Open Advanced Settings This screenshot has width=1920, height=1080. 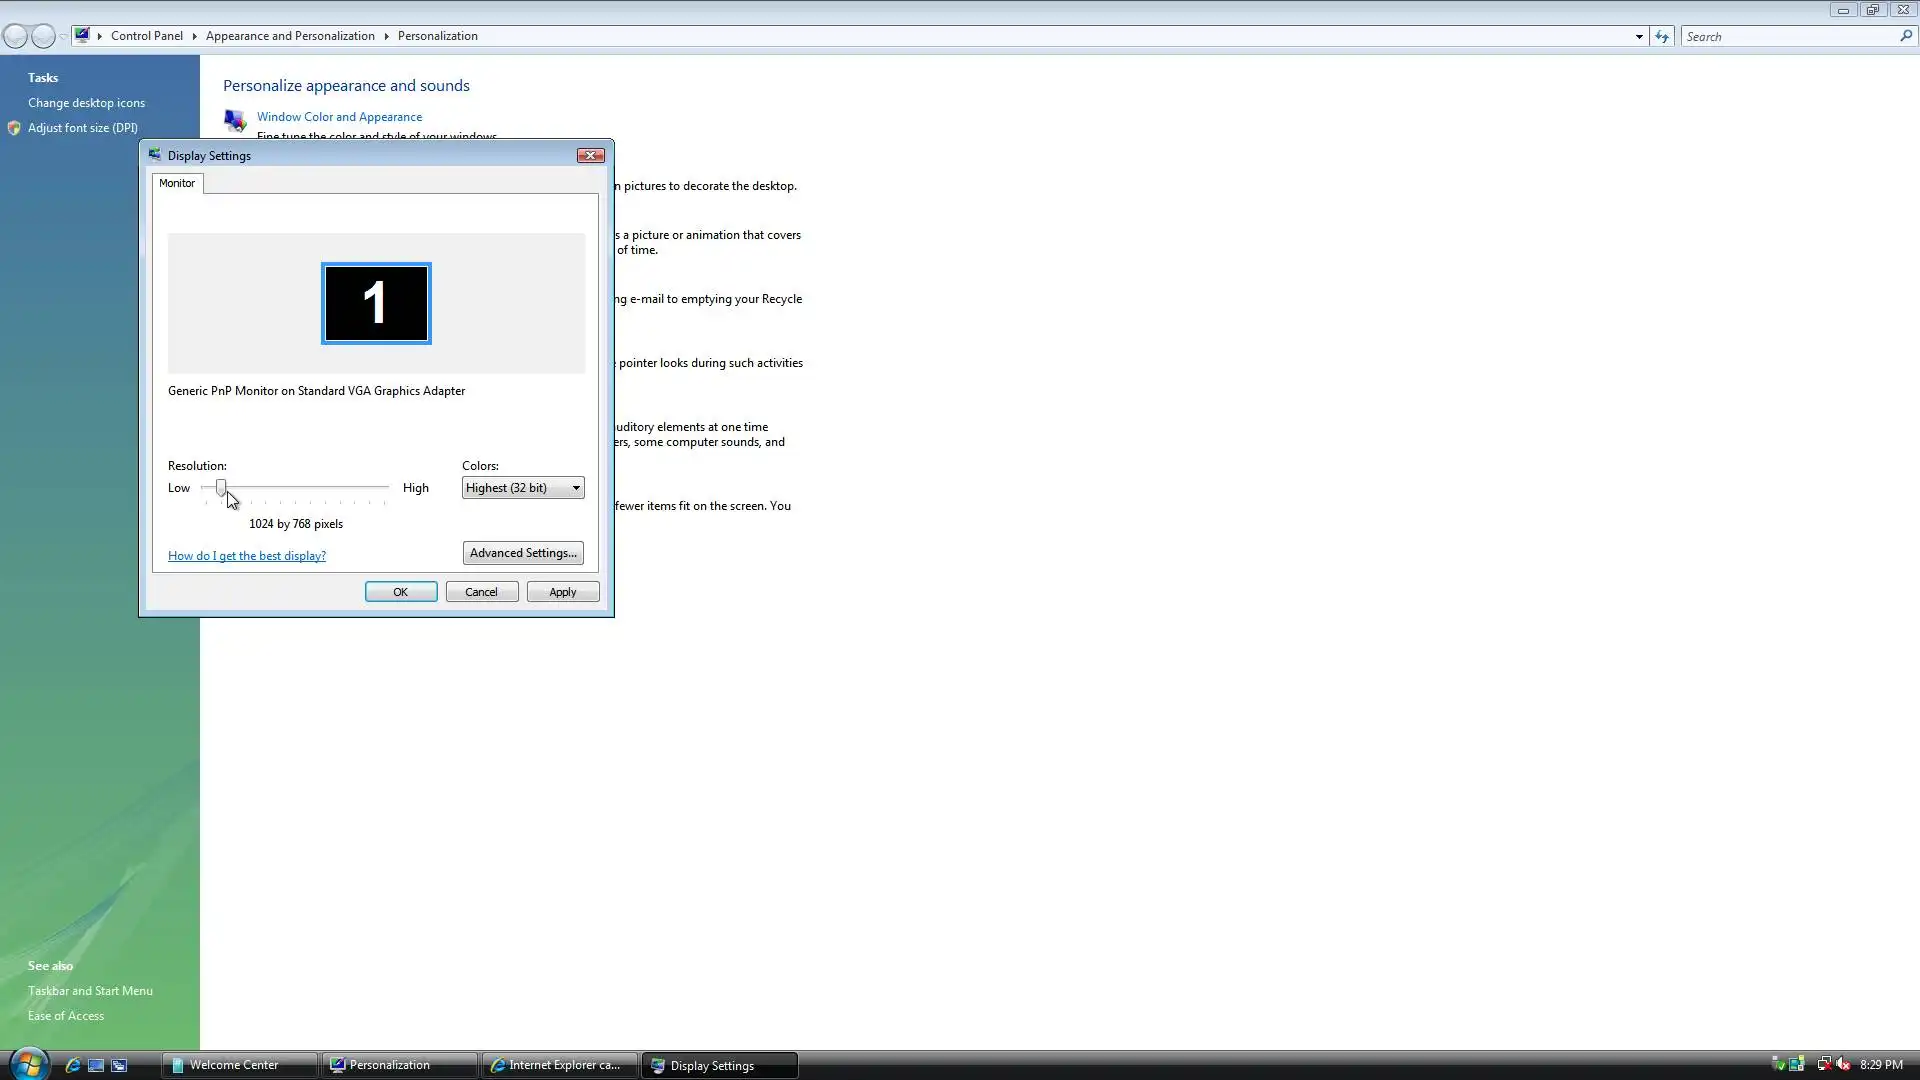[x=523, y=553]
